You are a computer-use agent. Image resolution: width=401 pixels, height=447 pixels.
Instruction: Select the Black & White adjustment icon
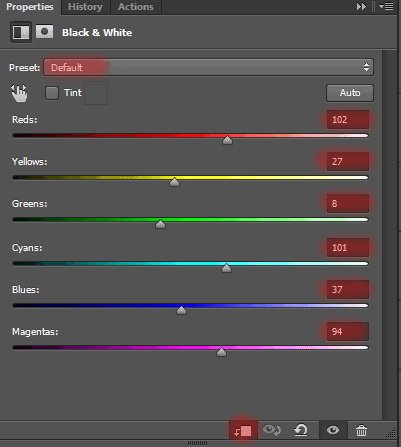coord(21,32)
